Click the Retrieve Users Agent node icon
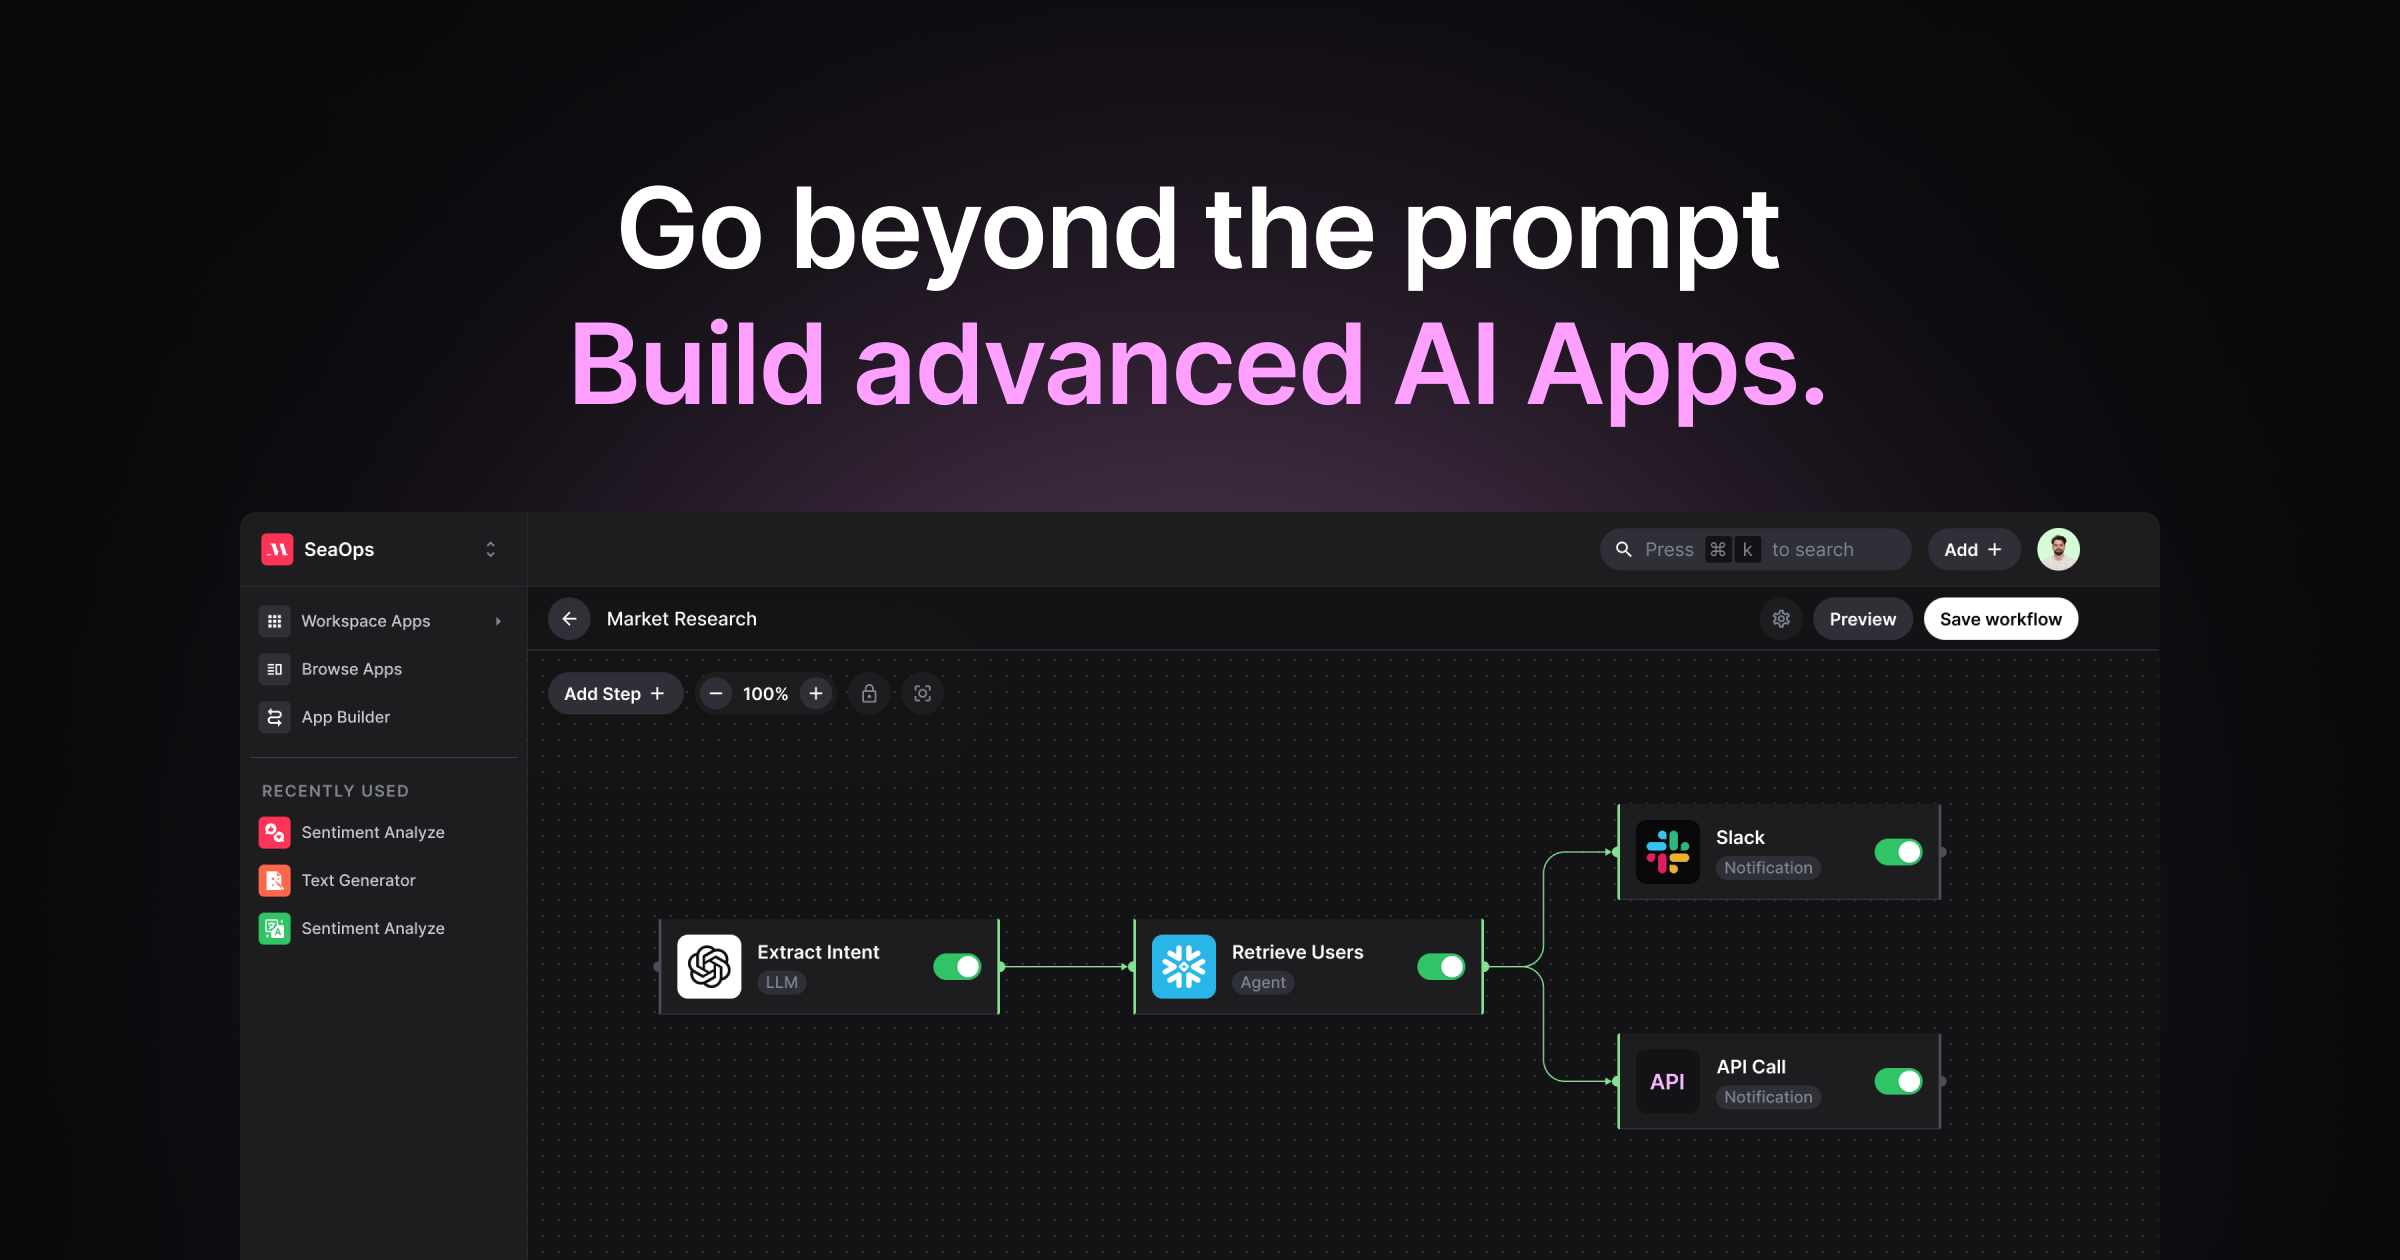Image resolution: width=2400 pixels, height=1260 pixels. pyautogui.click(x=1186, y=965)
